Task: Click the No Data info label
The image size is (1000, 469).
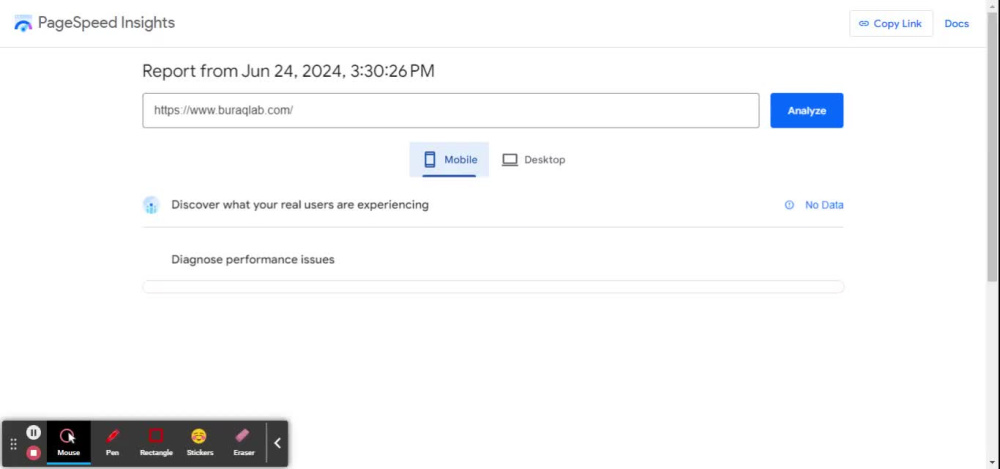Action: click(824, 205)
